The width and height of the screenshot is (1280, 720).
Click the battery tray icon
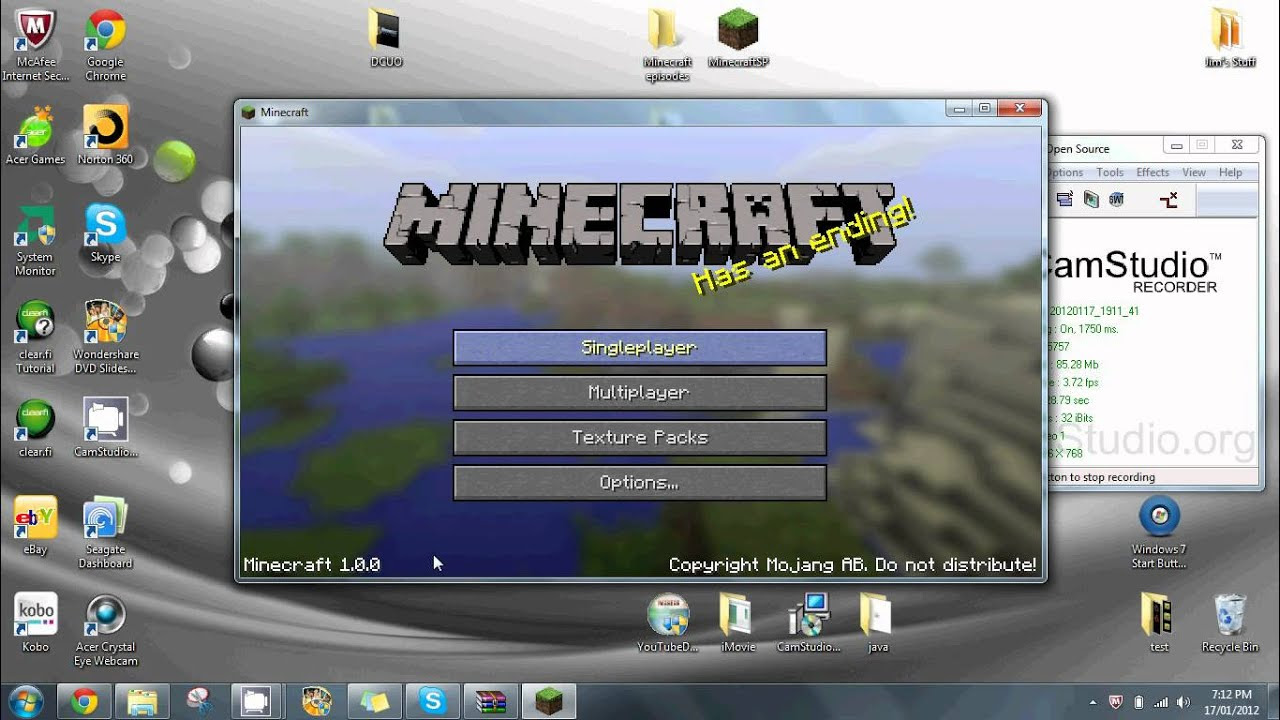pos(1138,702)
